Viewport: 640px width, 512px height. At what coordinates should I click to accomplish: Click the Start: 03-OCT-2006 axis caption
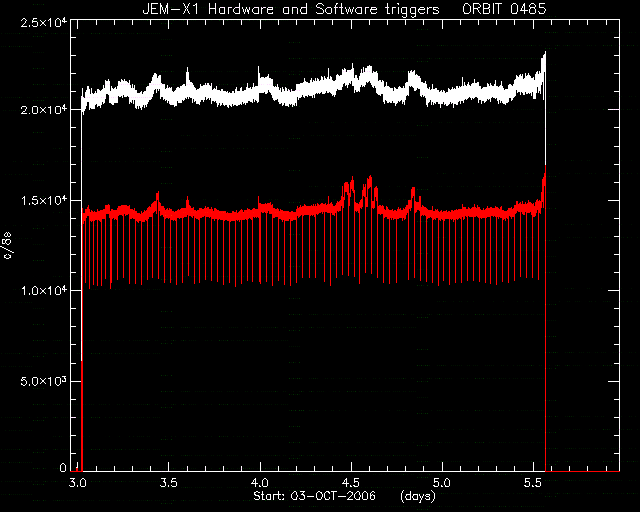[x=314, y=496]
